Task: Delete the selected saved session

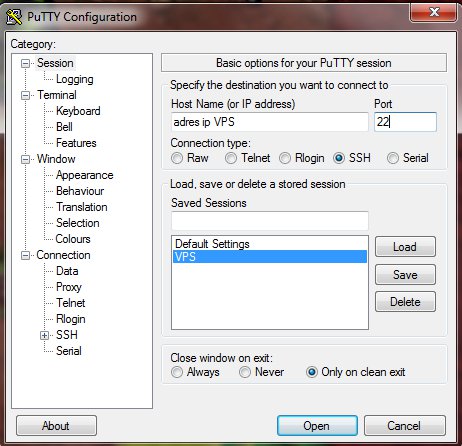Action: [x=405, y=302]
